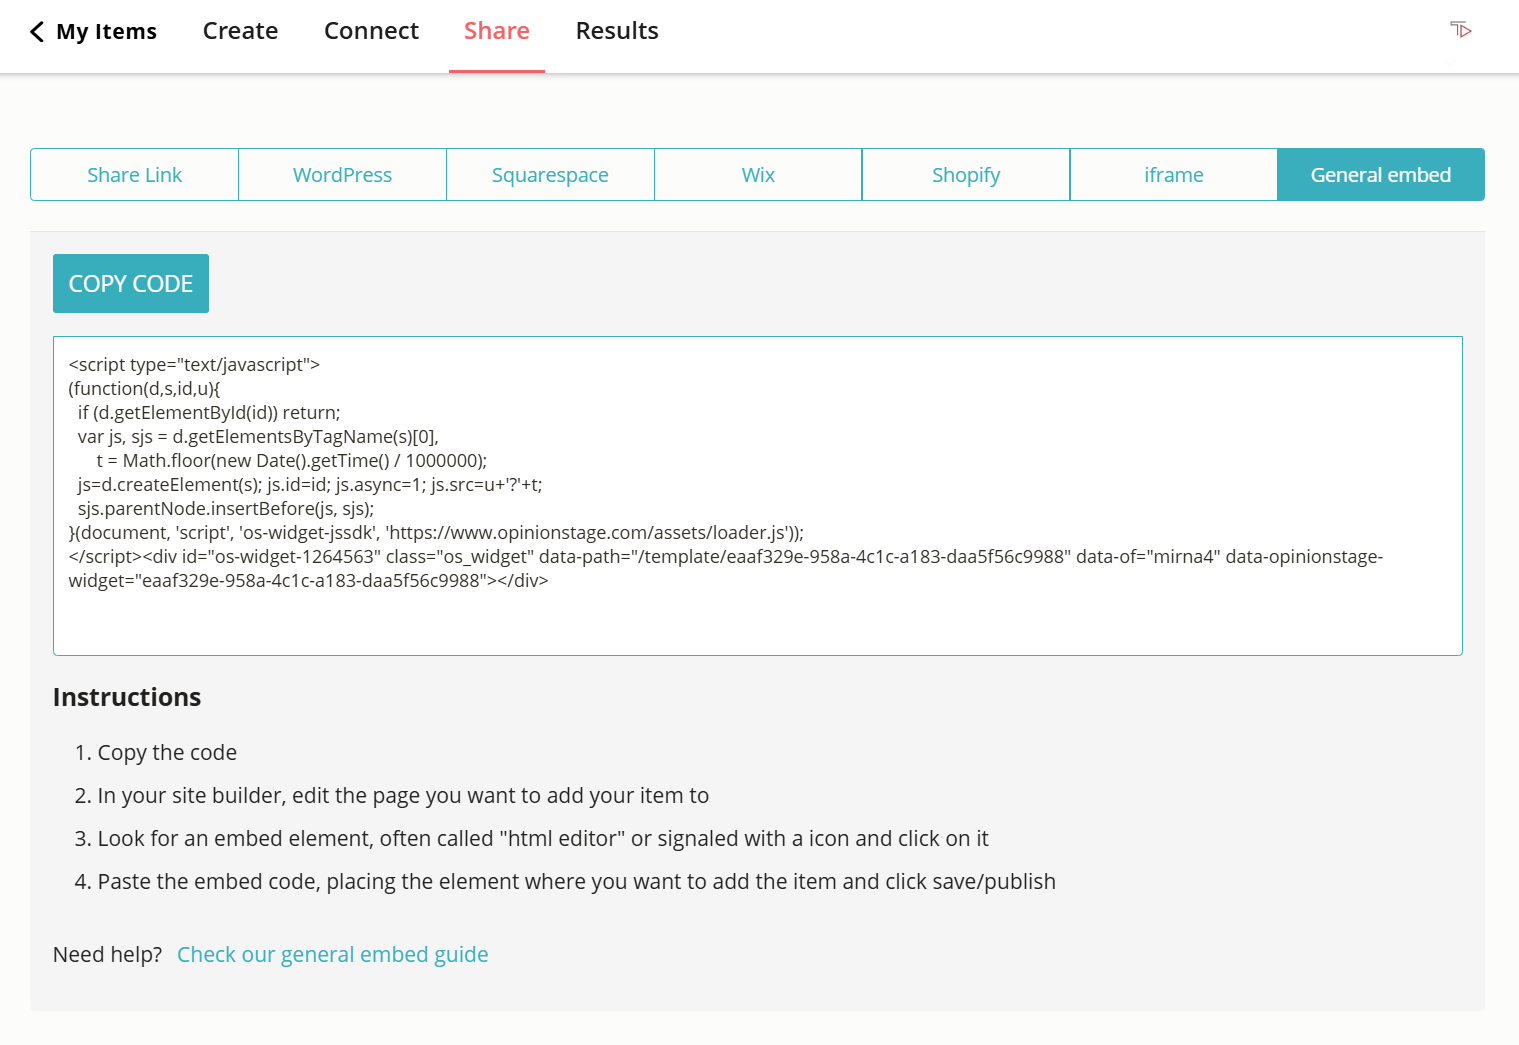
Task: Switch to the iframe embed tab
Action: point(1173,174)
